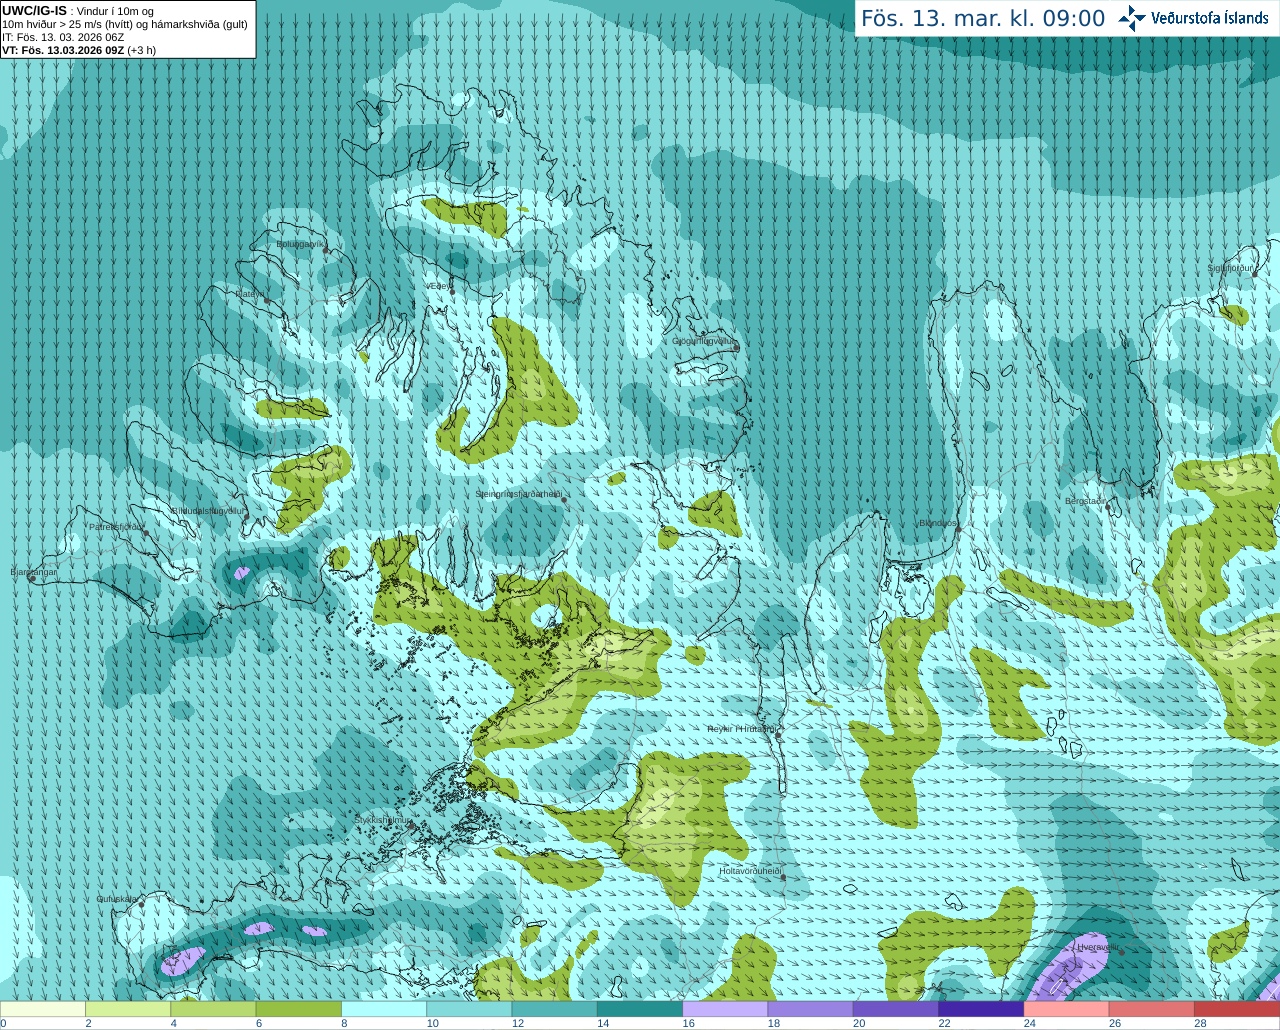Select the Patreksfjörður station label
The width and height of the screenshot is (1280, 1030).
tap(116, 526)
